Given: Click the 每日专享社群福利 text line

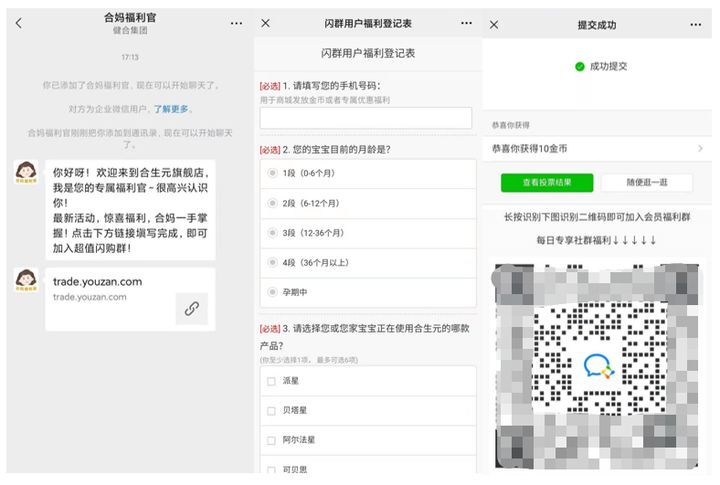Looking at the screenshot, I should coord(596,240).
